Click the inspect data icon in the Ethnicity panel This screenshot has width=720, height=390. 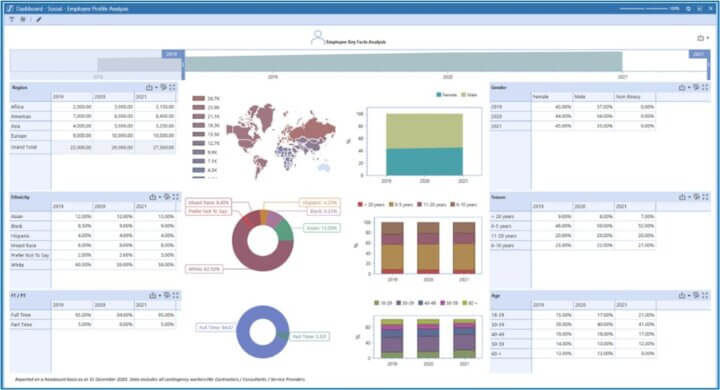pos(167,197)
